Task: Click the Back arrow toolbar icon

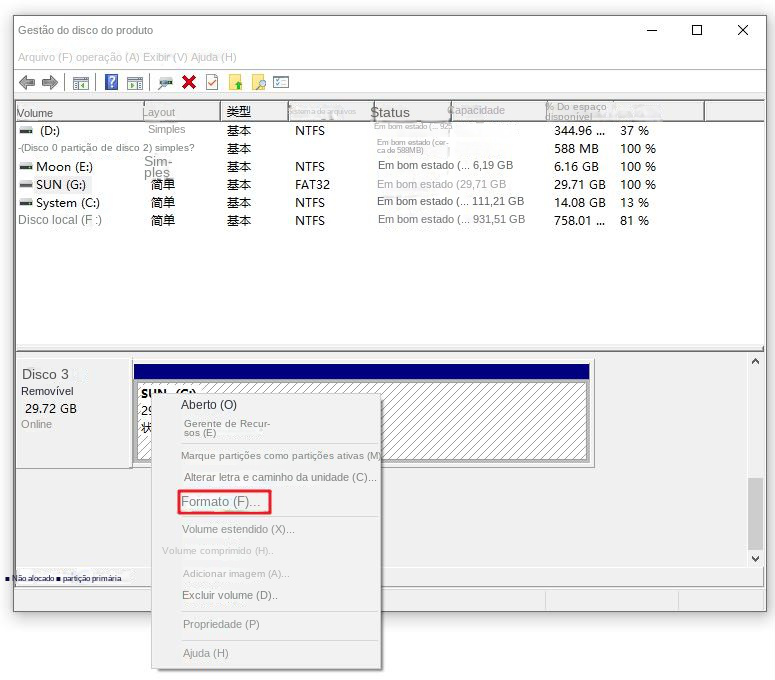Action: pos(27,82)
